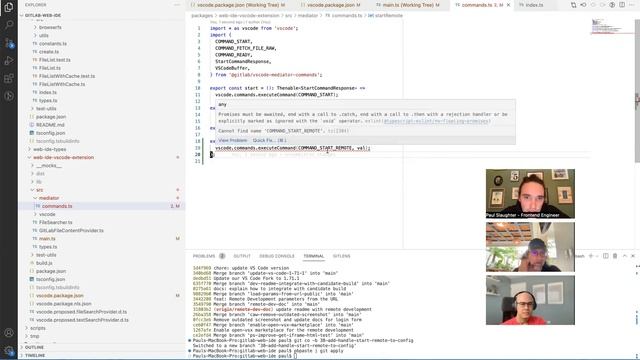640x360 pixels.
Task: Open vscode.package.nls.json in the file tree
Action: [64, 304]
